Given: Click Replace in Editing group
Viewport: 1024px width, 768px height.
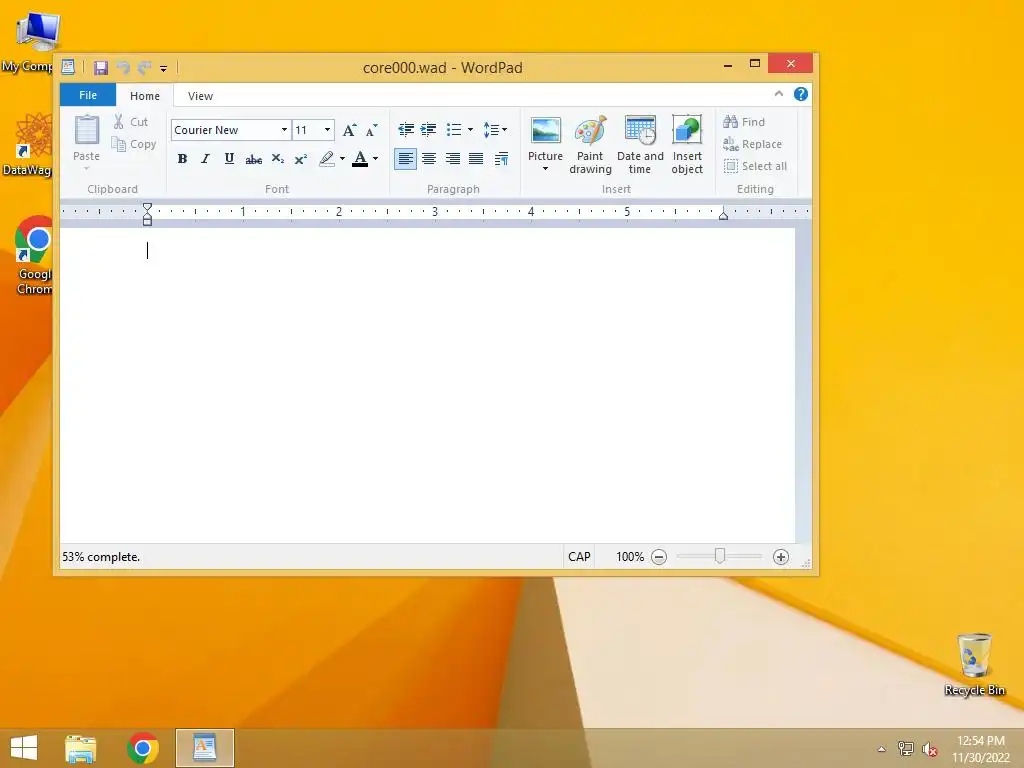Looking at the screenshot, I should pyautogui.click(x=752, y=144).
